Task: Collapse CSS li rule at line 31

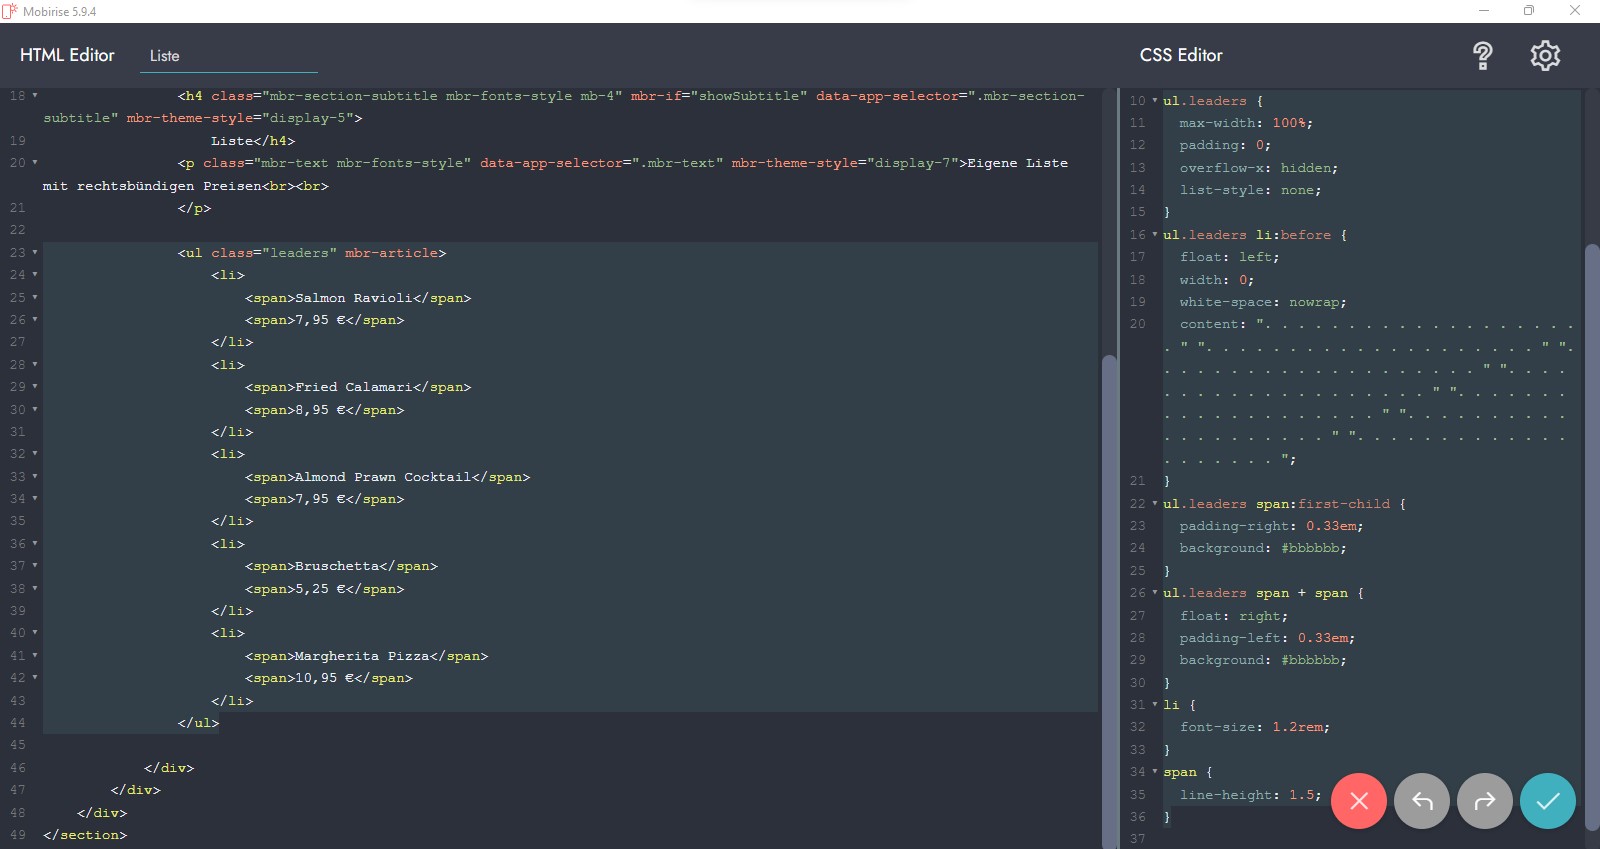Action: 1155,705
